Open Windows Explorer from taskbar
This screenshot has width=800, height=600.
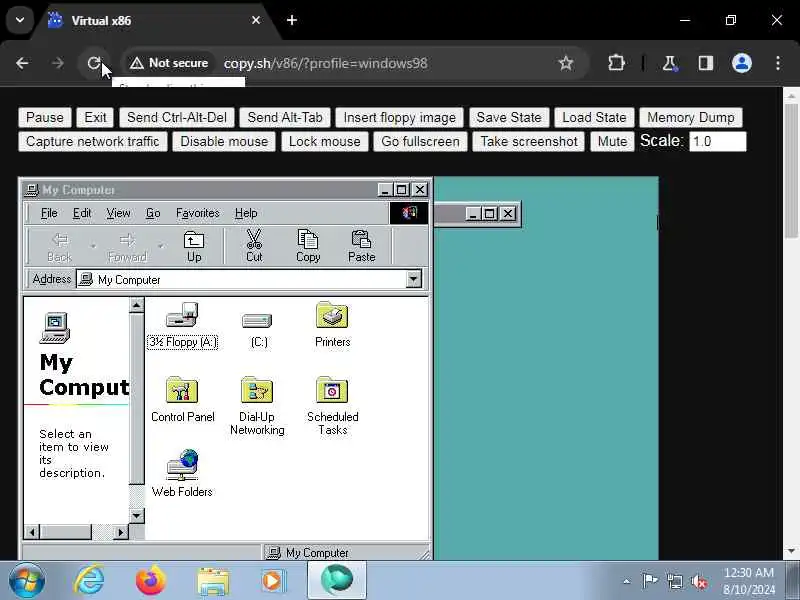213,582
